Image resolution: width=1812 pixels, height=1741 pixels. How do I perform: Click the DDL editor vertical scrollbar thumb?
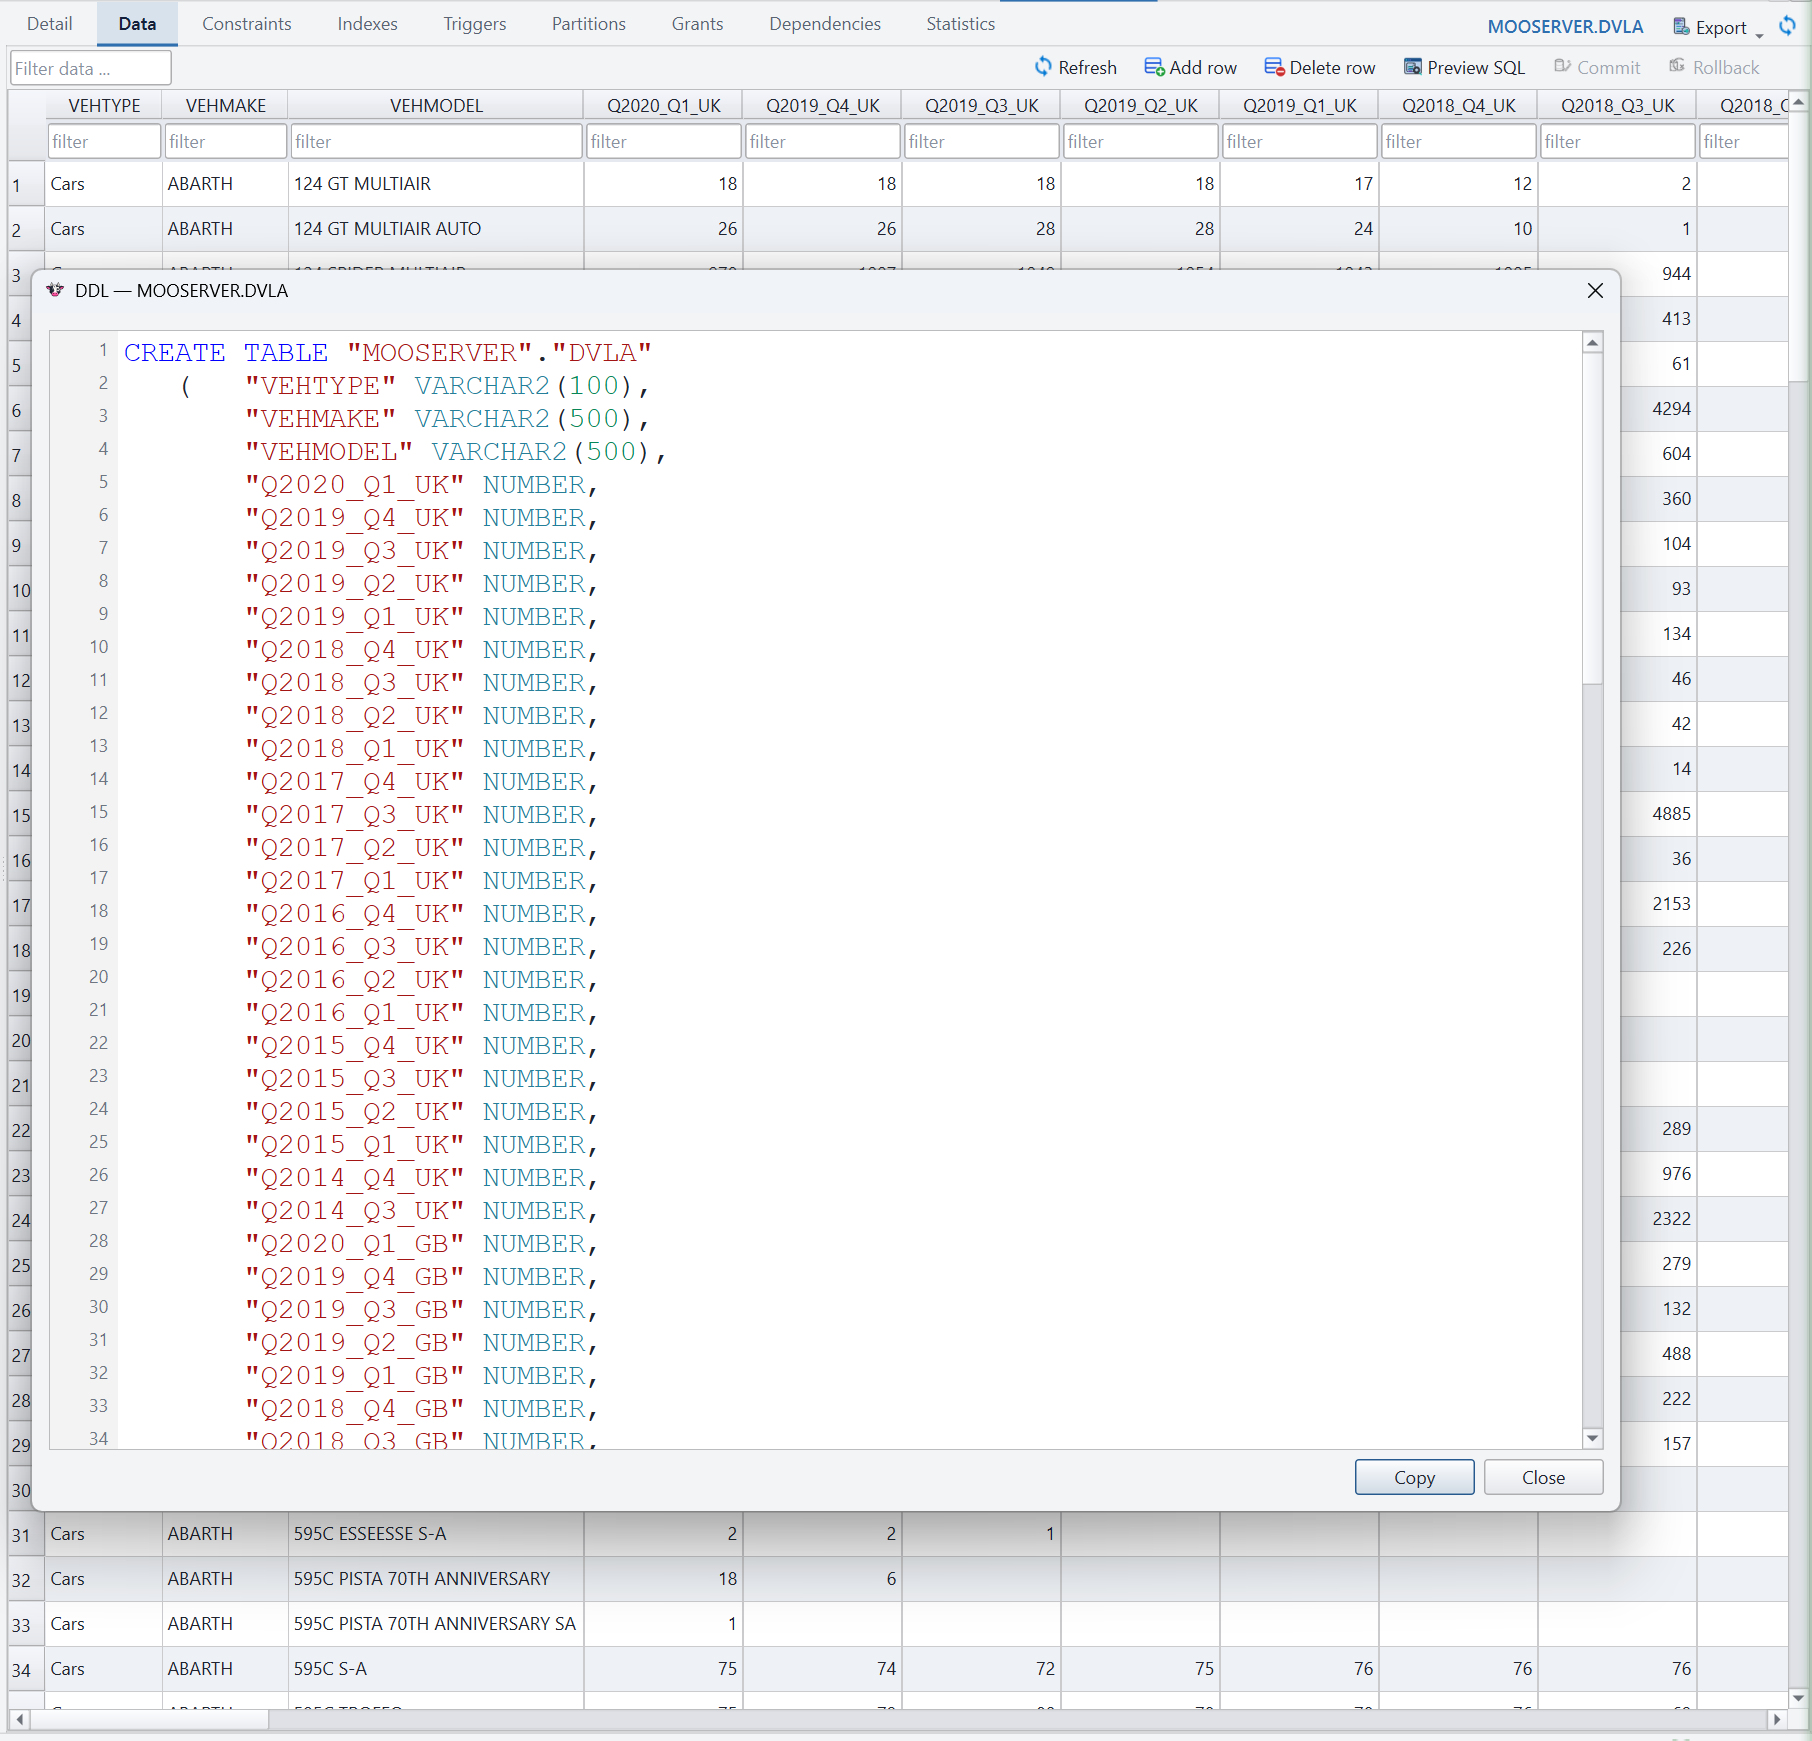point(1592,518)
